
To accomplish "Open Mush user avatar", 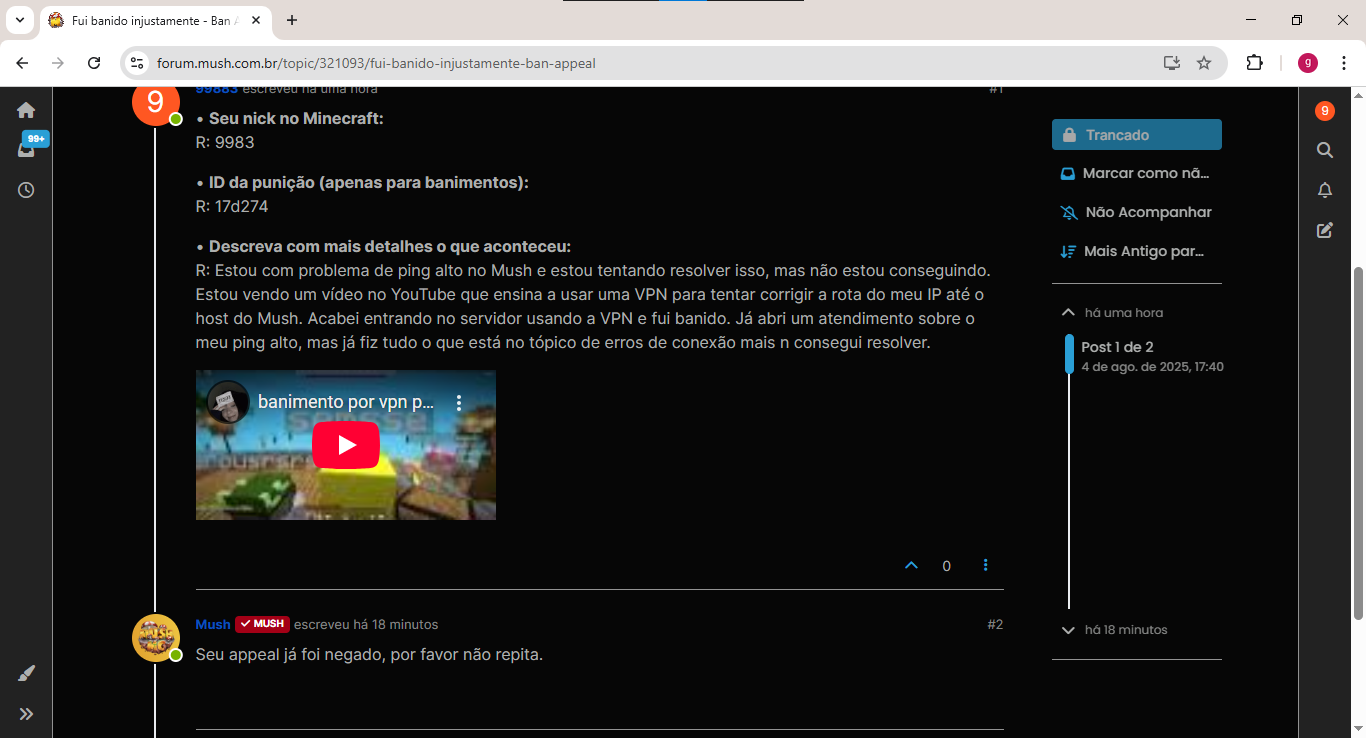I will point(156,638).
